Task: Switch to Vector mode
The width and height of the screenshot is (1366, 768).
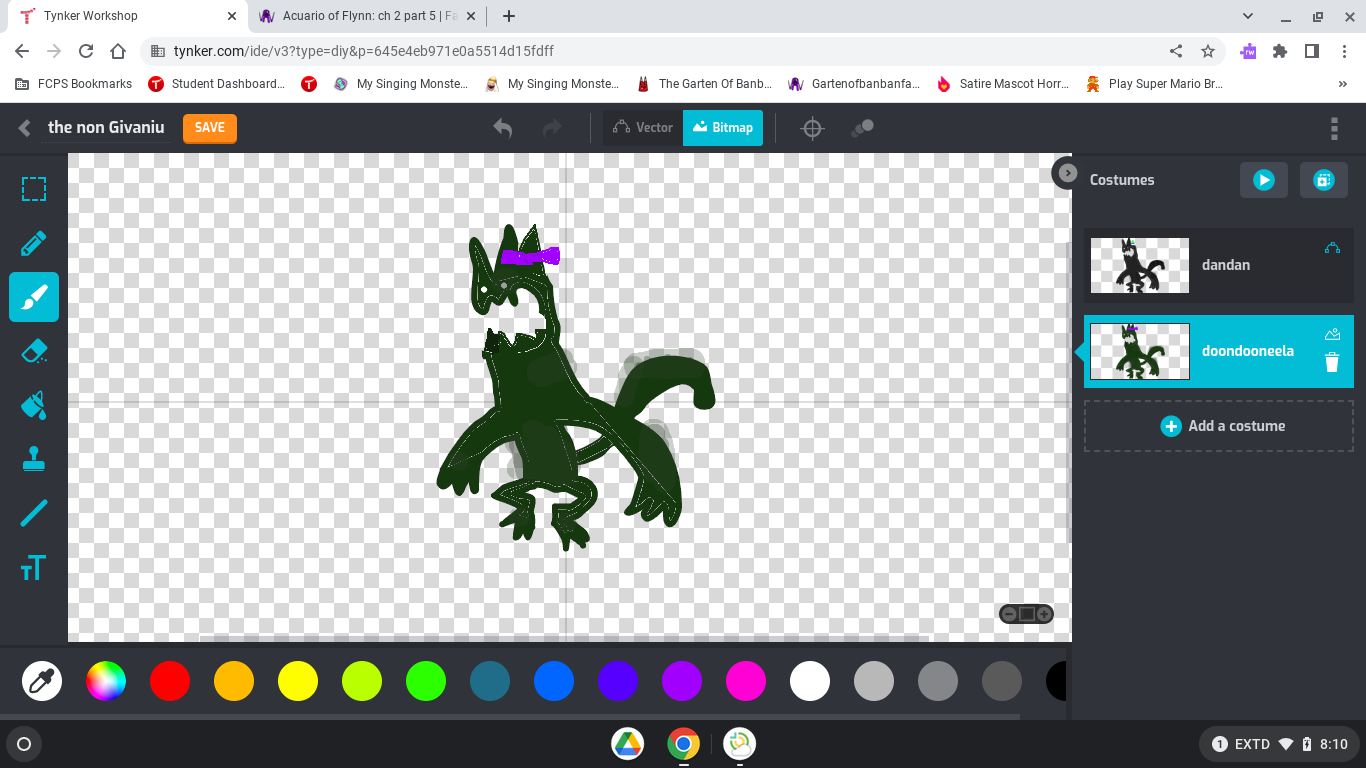Action: coord(643,127)
